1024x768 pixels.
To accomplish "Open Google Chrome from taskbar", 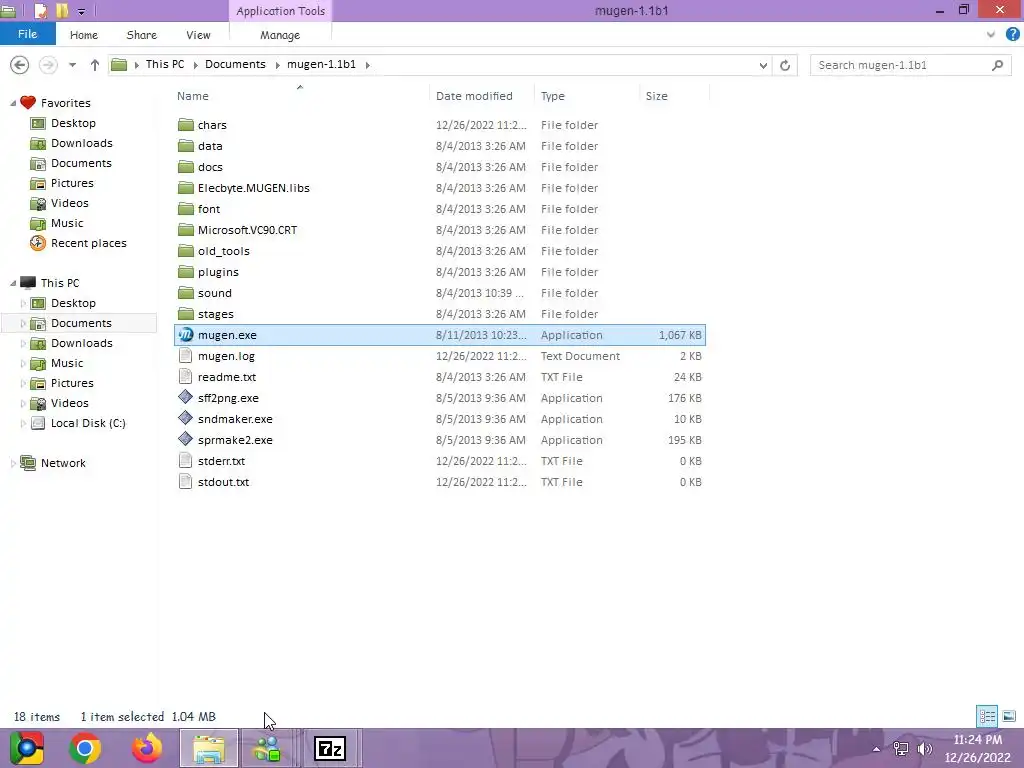I will tap(85, 748).
